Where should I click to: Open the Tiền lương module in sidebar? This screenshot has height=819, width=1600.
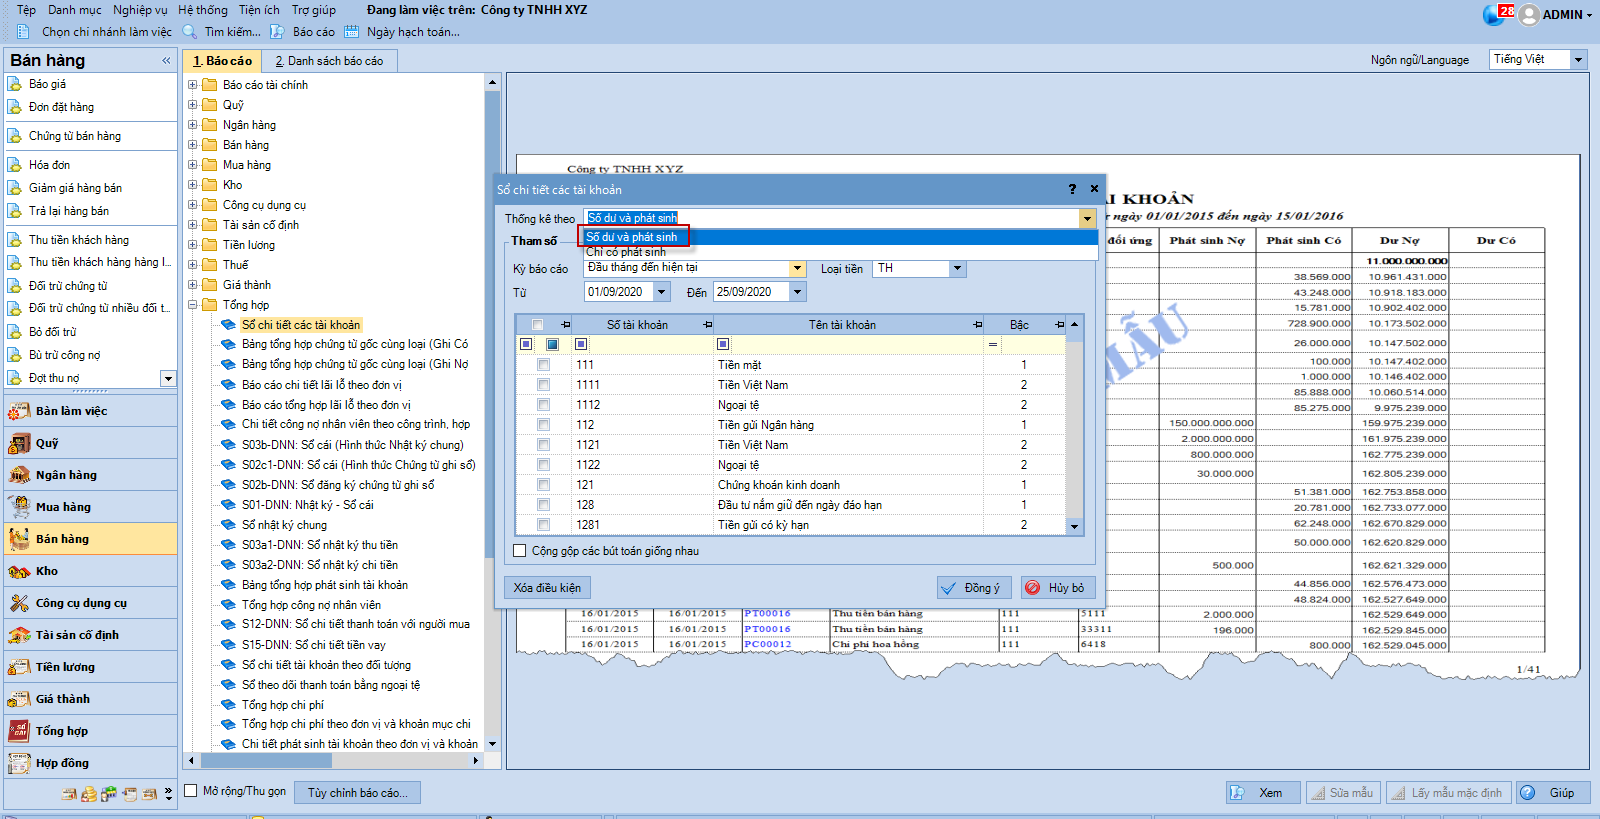point(90,667)
